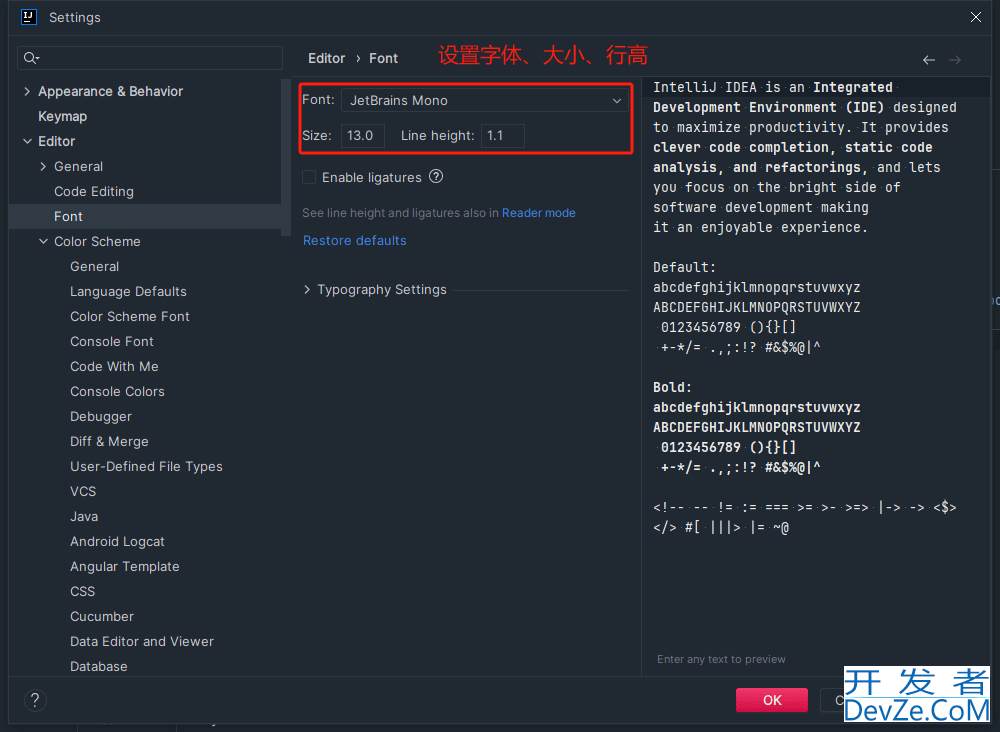This screenshot has height=732, width=1000.
Task: Expand the General node under Editor
Action: coord(43,166)
